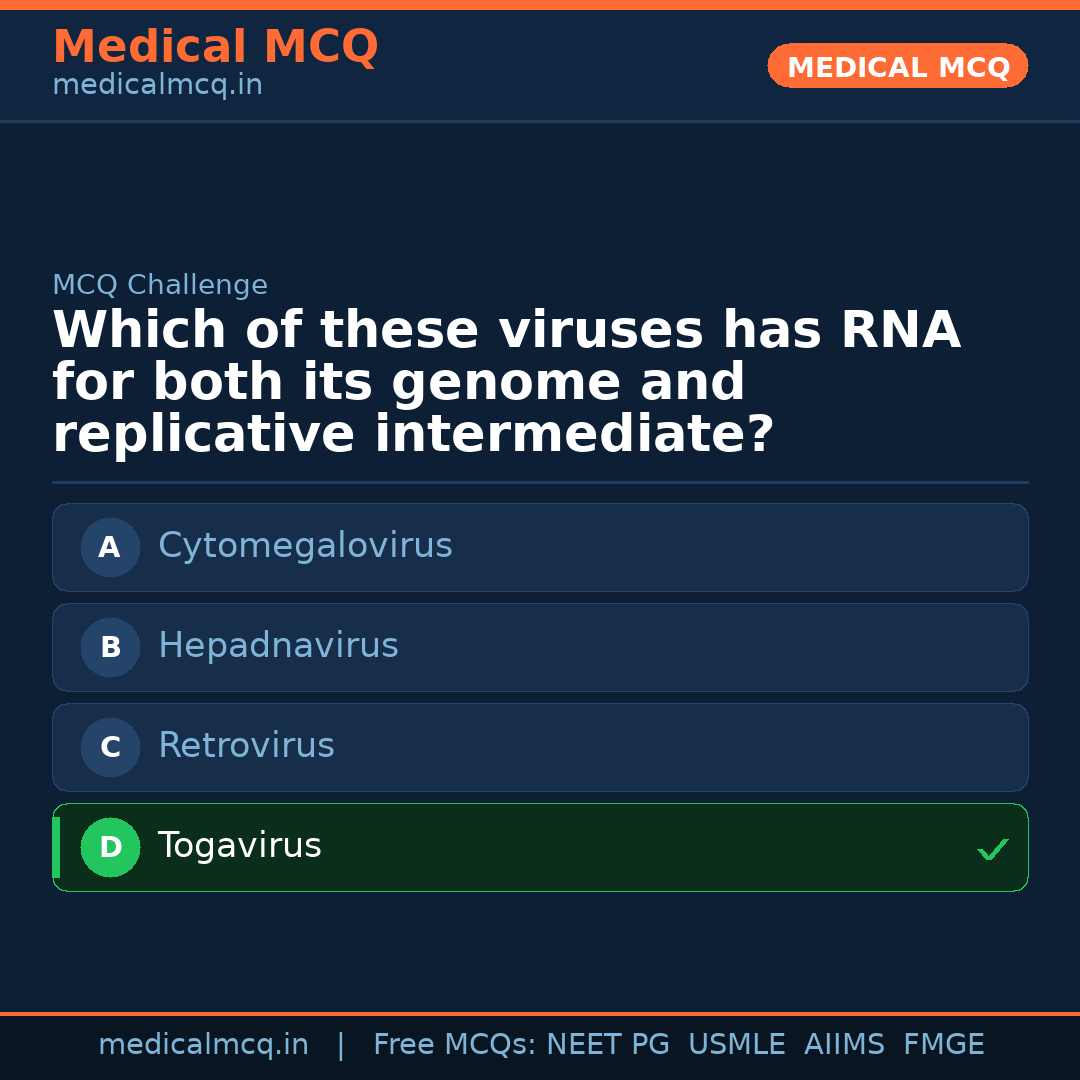
Task: Click the MCQ Challenge label above the question
Action: 160,285
